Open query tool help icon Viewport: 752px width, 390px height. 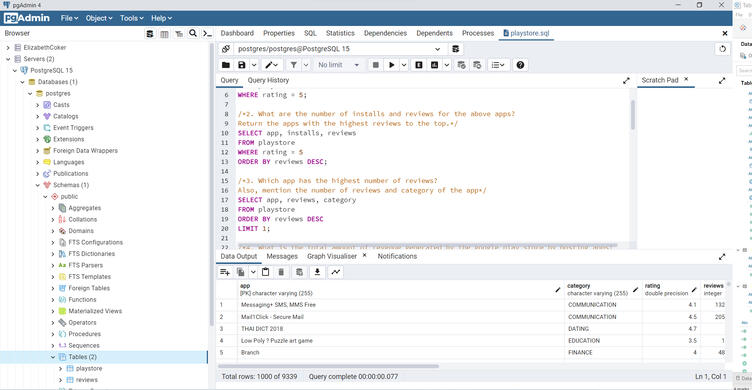point(520,65)
